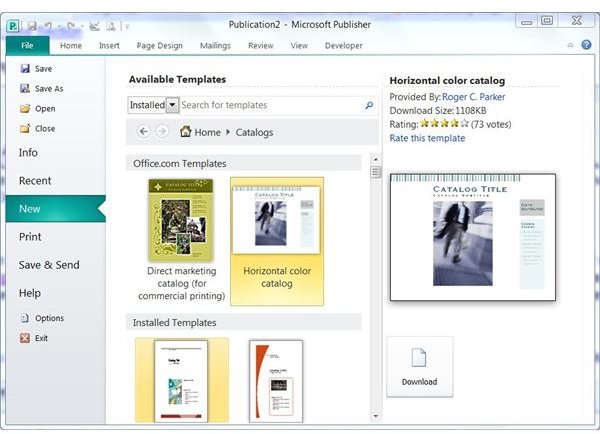The width and height of the screenshot is (600, 434).
Task: Click scrollbar up arrow in templates list
Action: tap(376, 159)
